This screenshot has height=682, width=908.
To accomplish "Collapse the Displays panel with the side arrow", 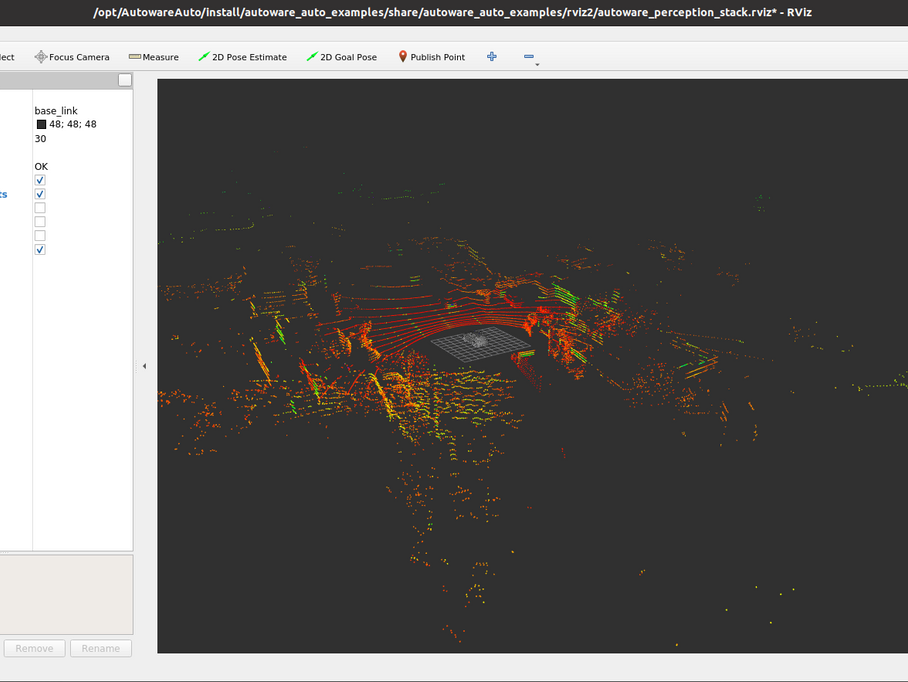I will (144, 366).
